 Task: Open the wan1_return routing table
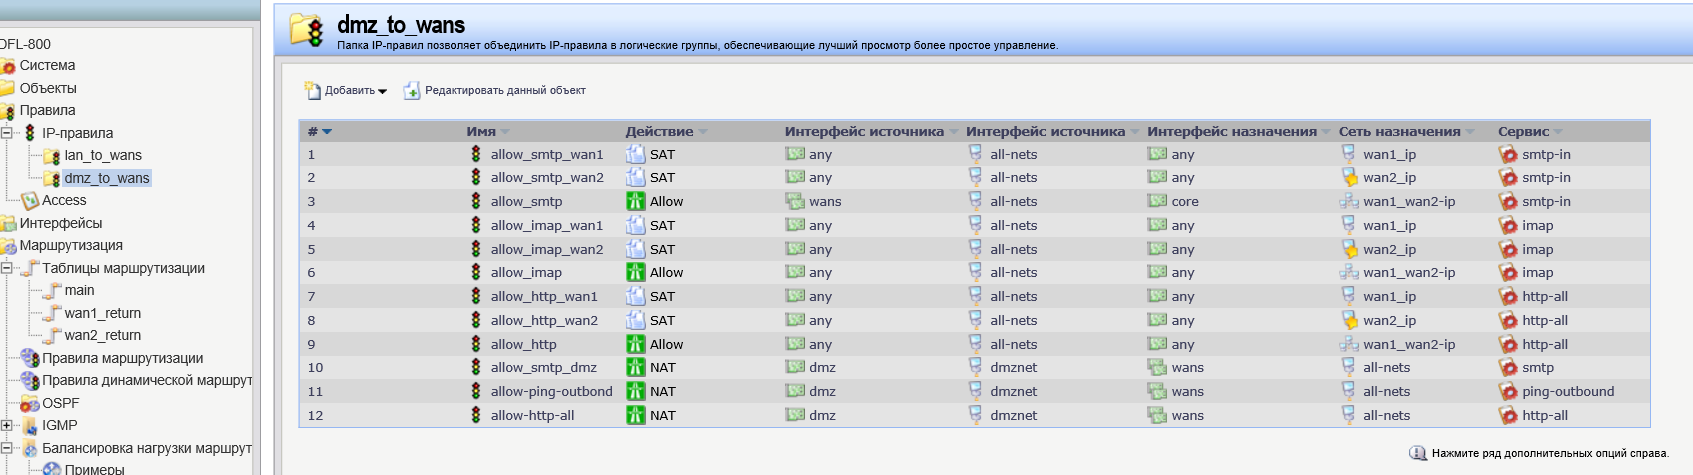103,313
